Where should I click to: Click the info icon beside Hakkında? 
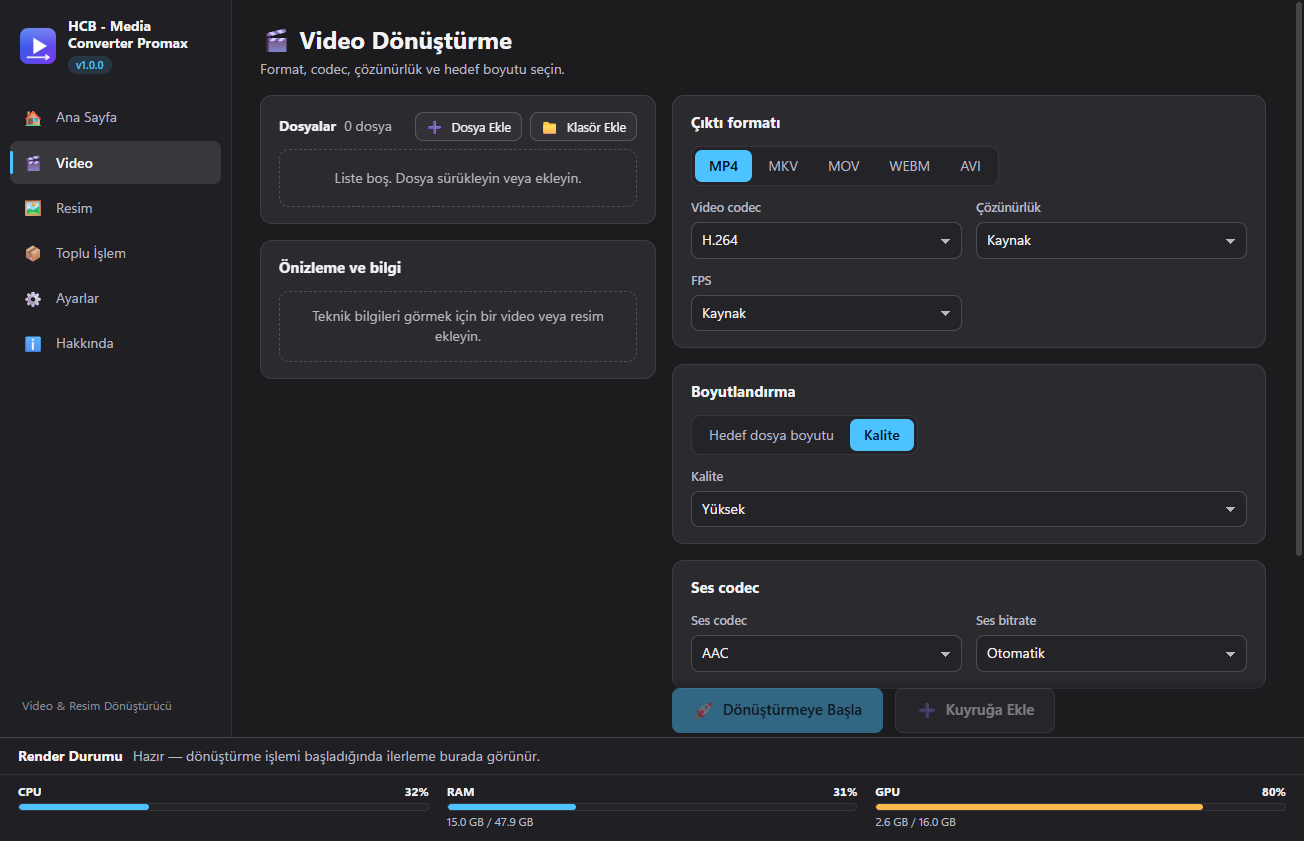point(33,344)
